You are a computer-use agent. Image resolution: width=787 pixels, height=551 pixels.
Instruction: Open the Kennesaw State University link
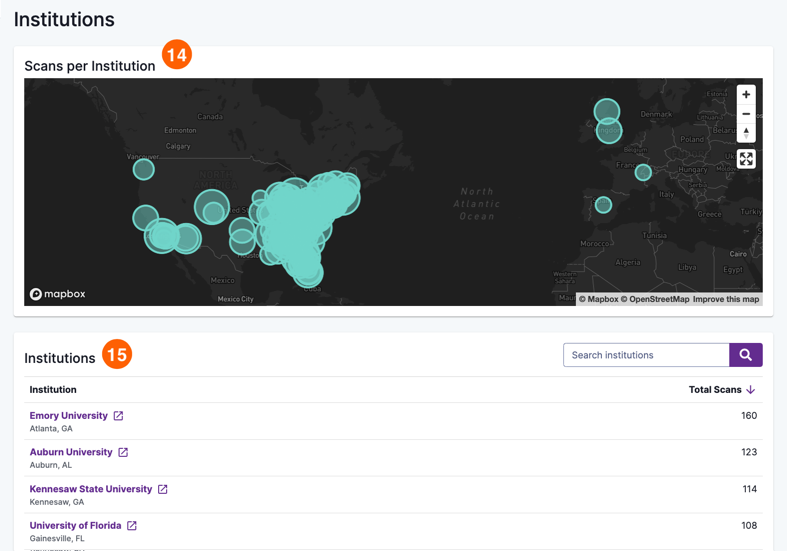point(91,489)
